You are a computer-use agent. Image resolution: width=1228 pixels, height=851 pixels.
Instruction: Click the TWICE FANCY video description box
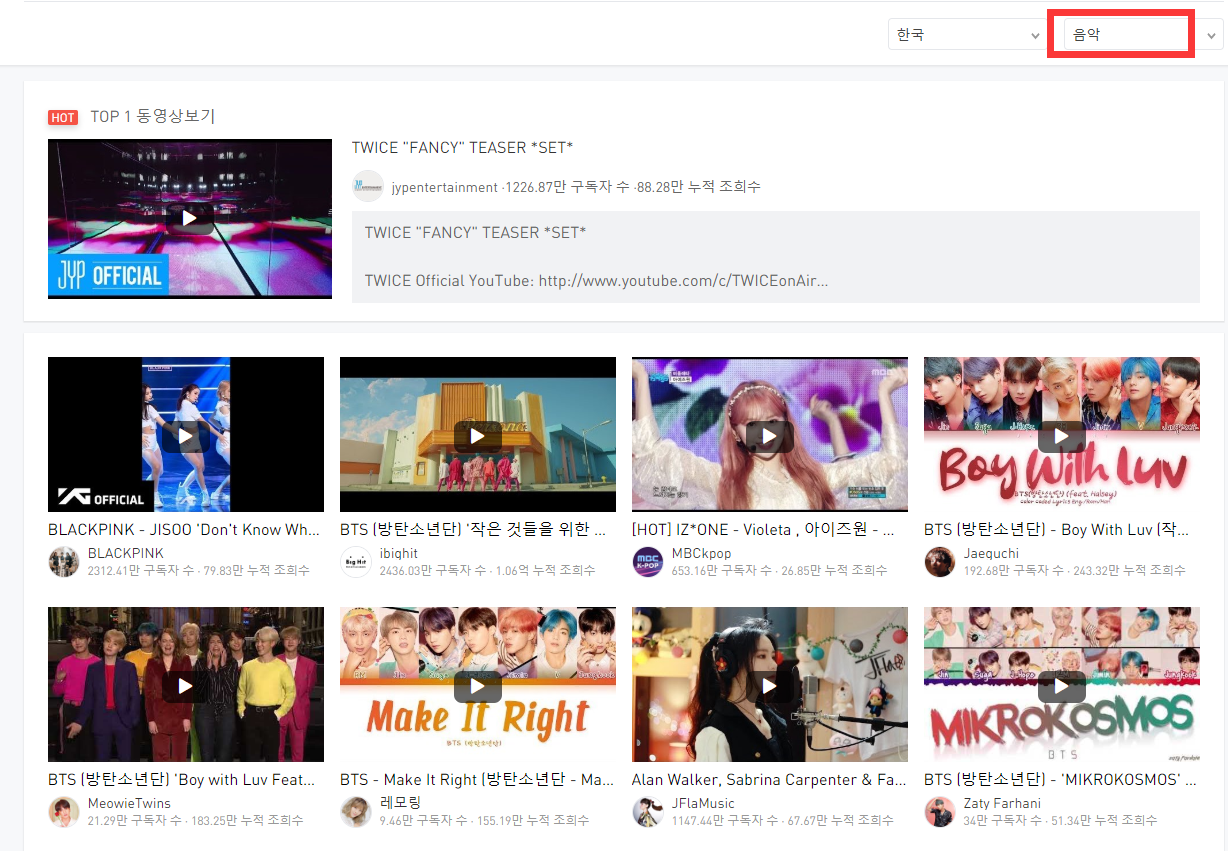[x=775, y=256]
